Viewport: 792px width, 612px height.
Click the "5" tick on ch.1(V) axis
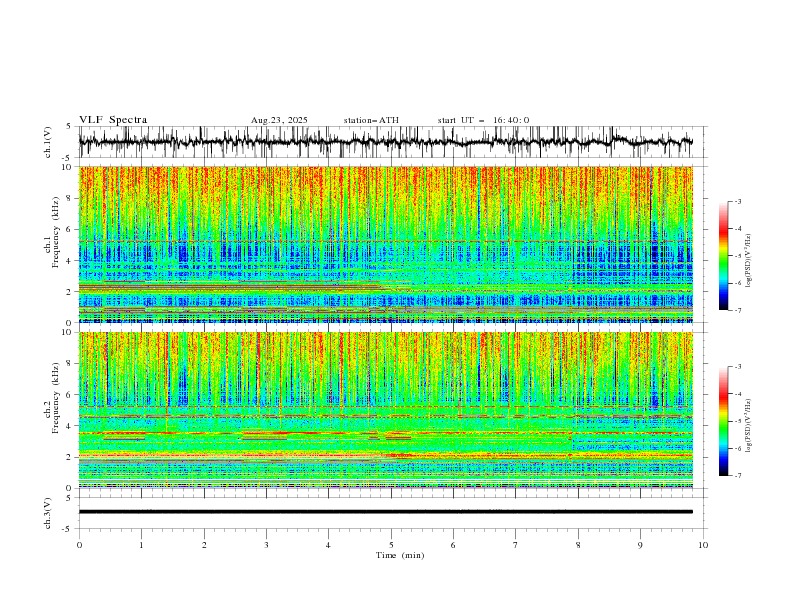[x=69, y=126]
